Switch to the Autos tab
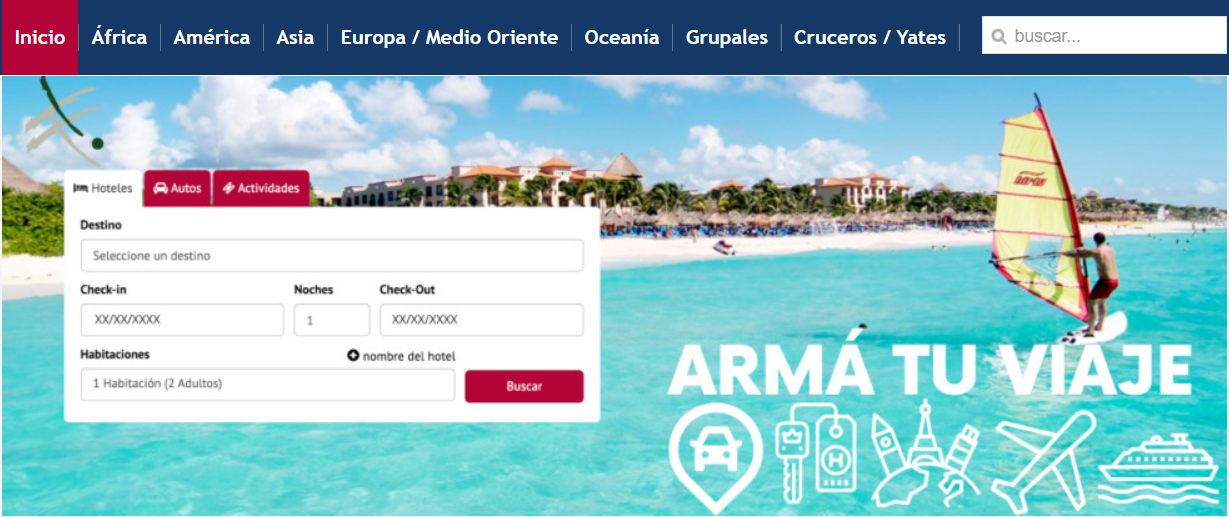The height and width of the screenshot is (517, 1229). pos(178,188)
